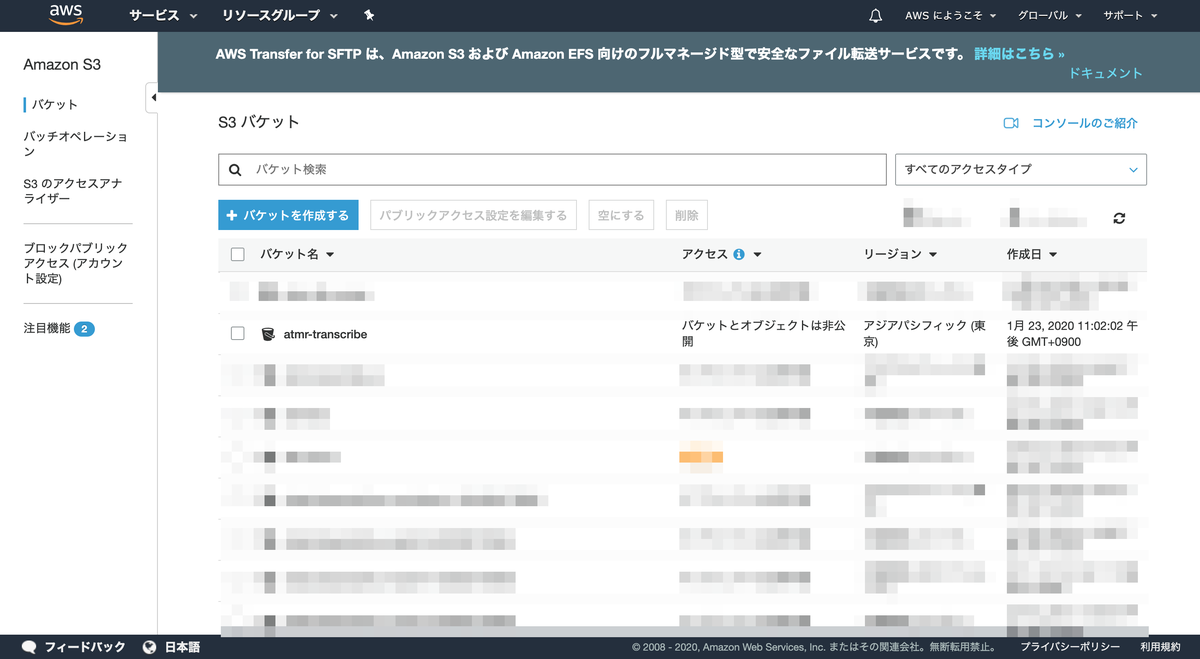
Task: Collapse the S3 sidebar with arrow handle
Action: (152, 97)
